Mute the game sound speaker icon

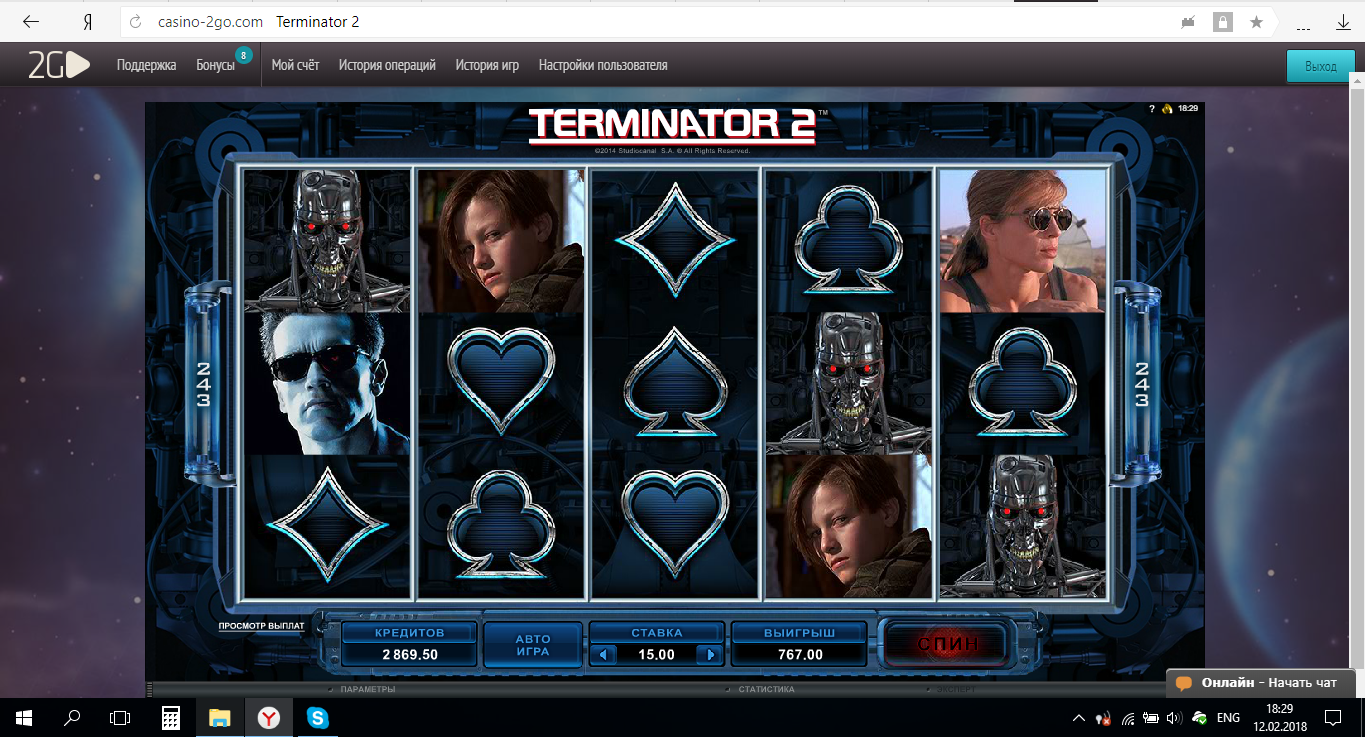click(x=1167, y=108)
